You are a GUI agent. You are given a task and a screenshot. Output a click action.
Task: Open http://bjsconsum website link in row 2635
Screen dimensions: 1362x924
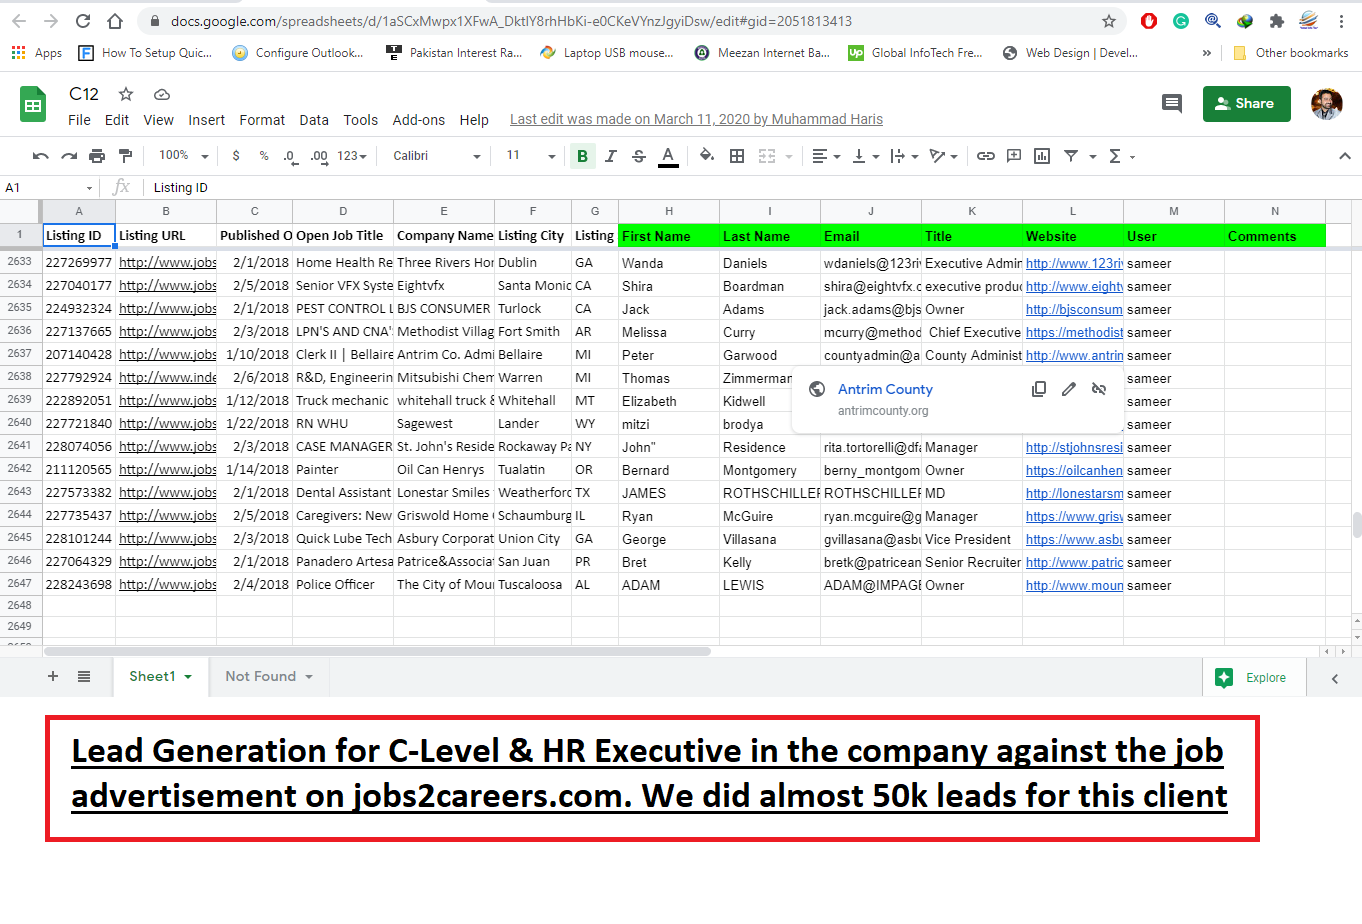(x=1074, y=309)
